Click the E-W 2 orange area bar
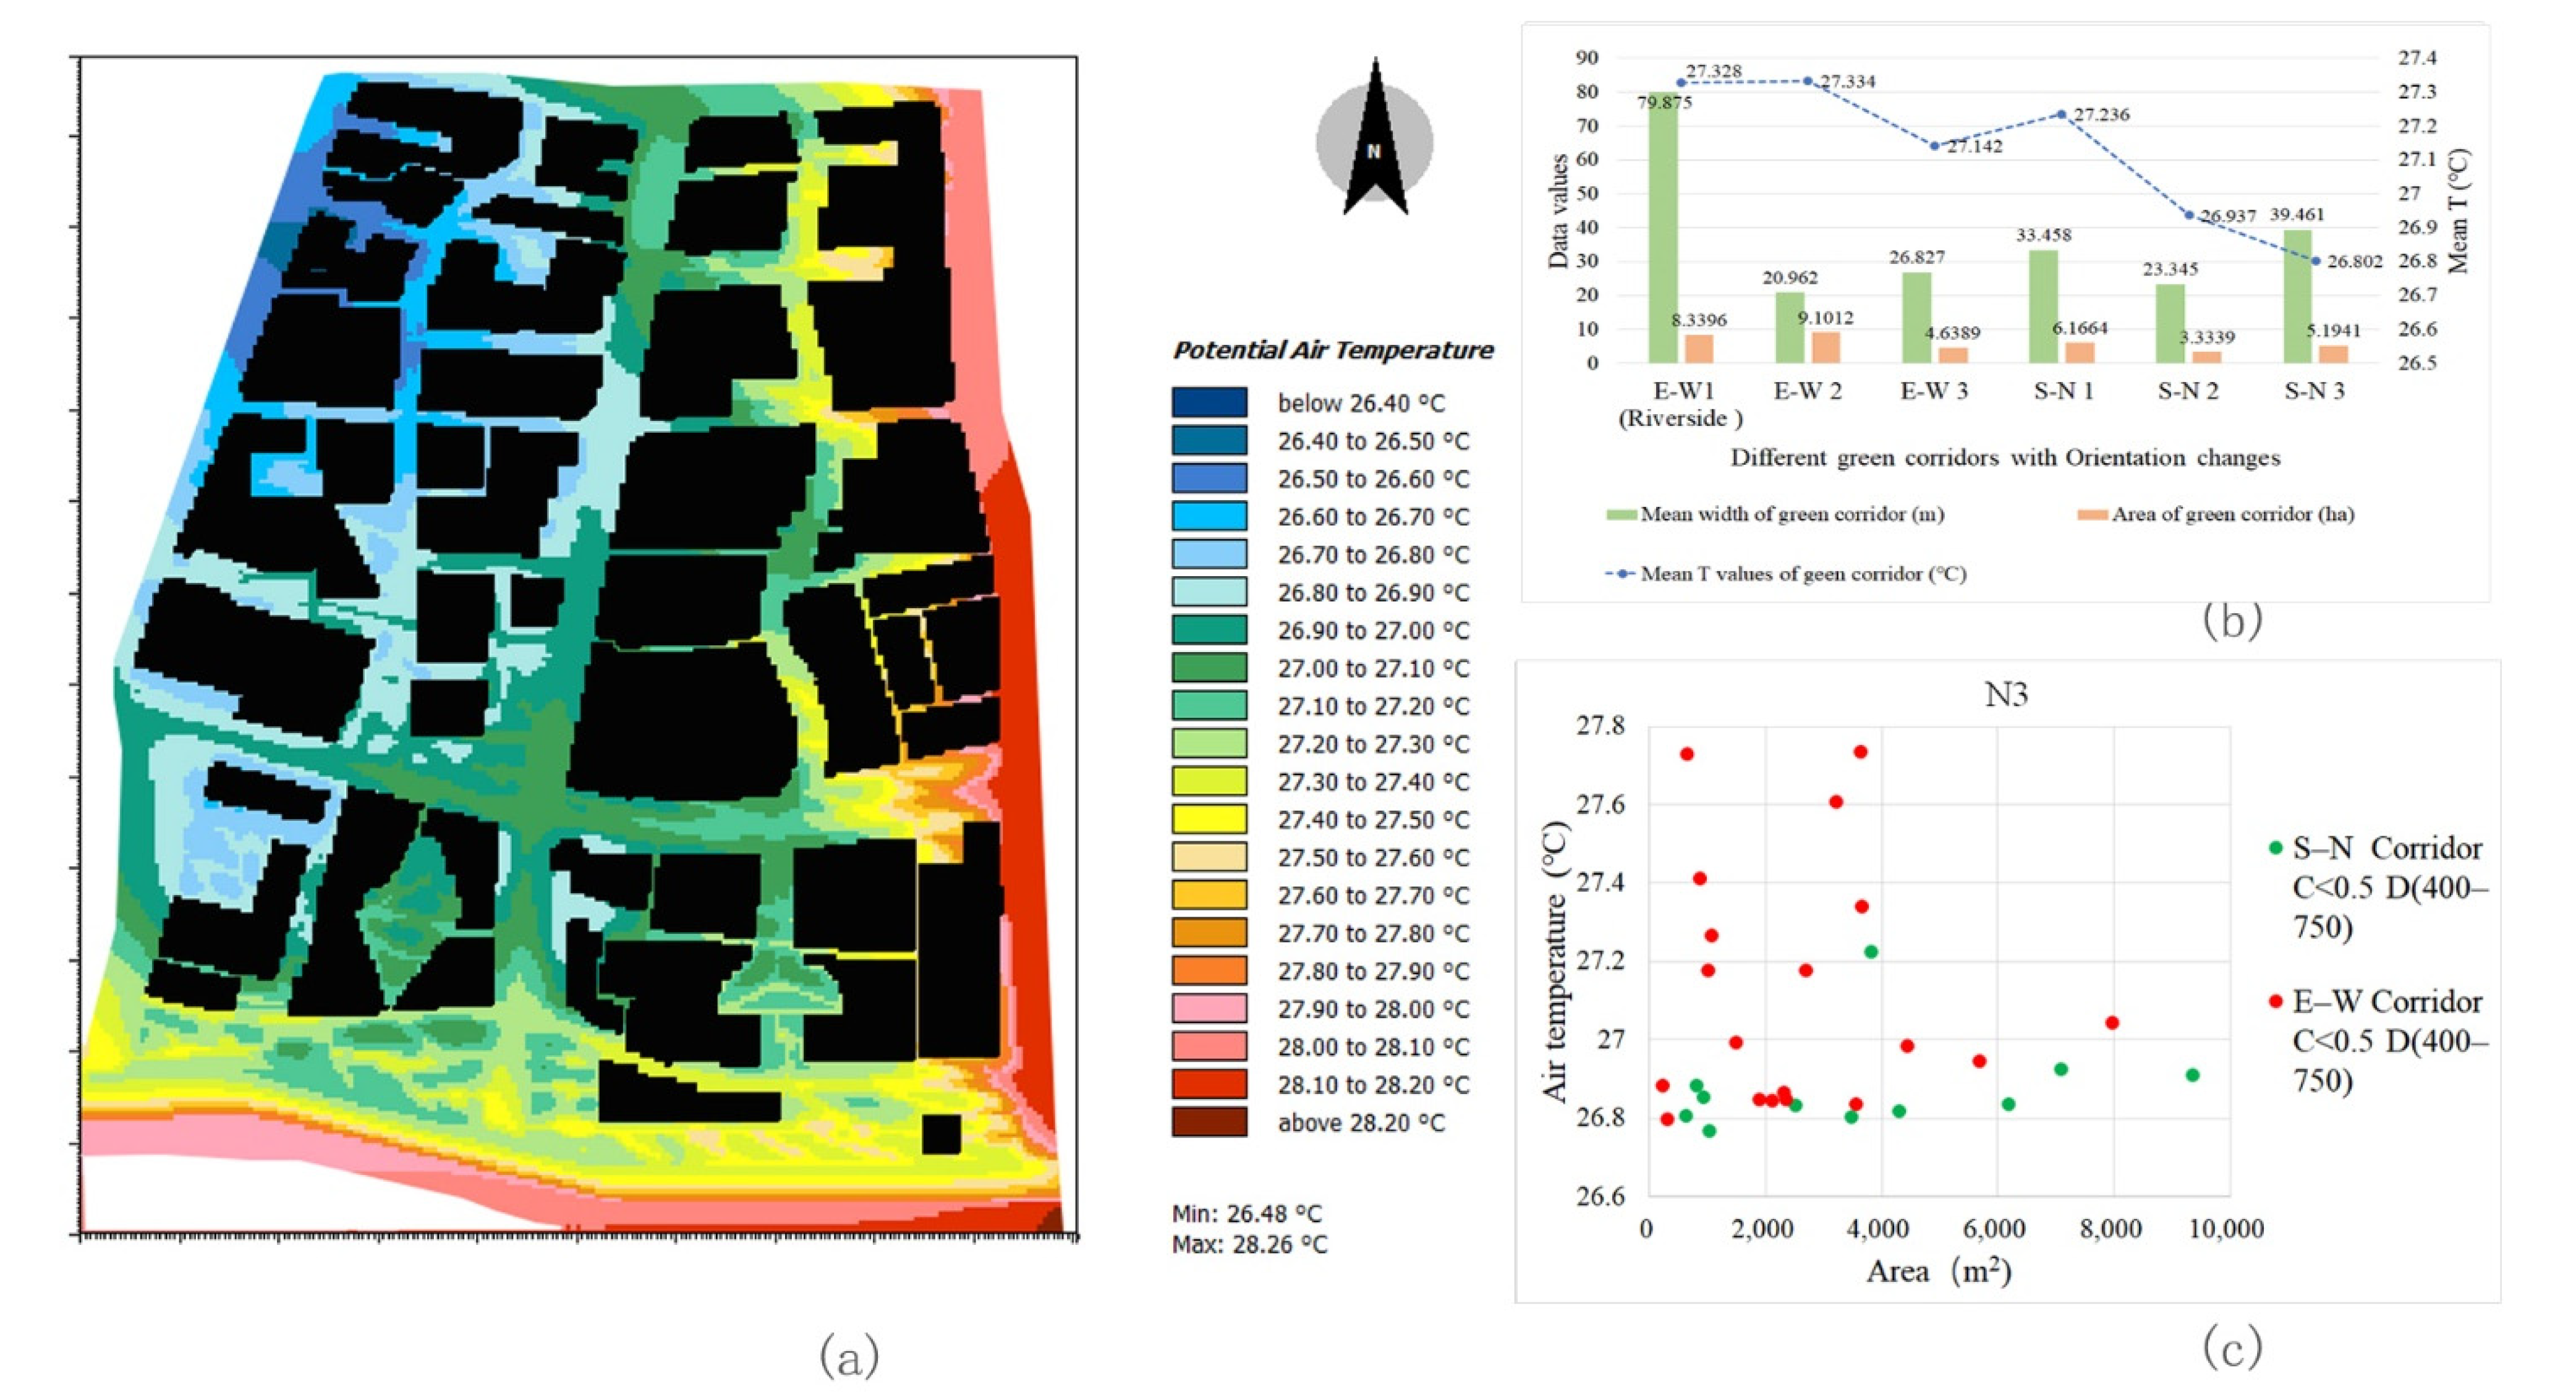The image size is (2576, 1392). point(1826,347)
